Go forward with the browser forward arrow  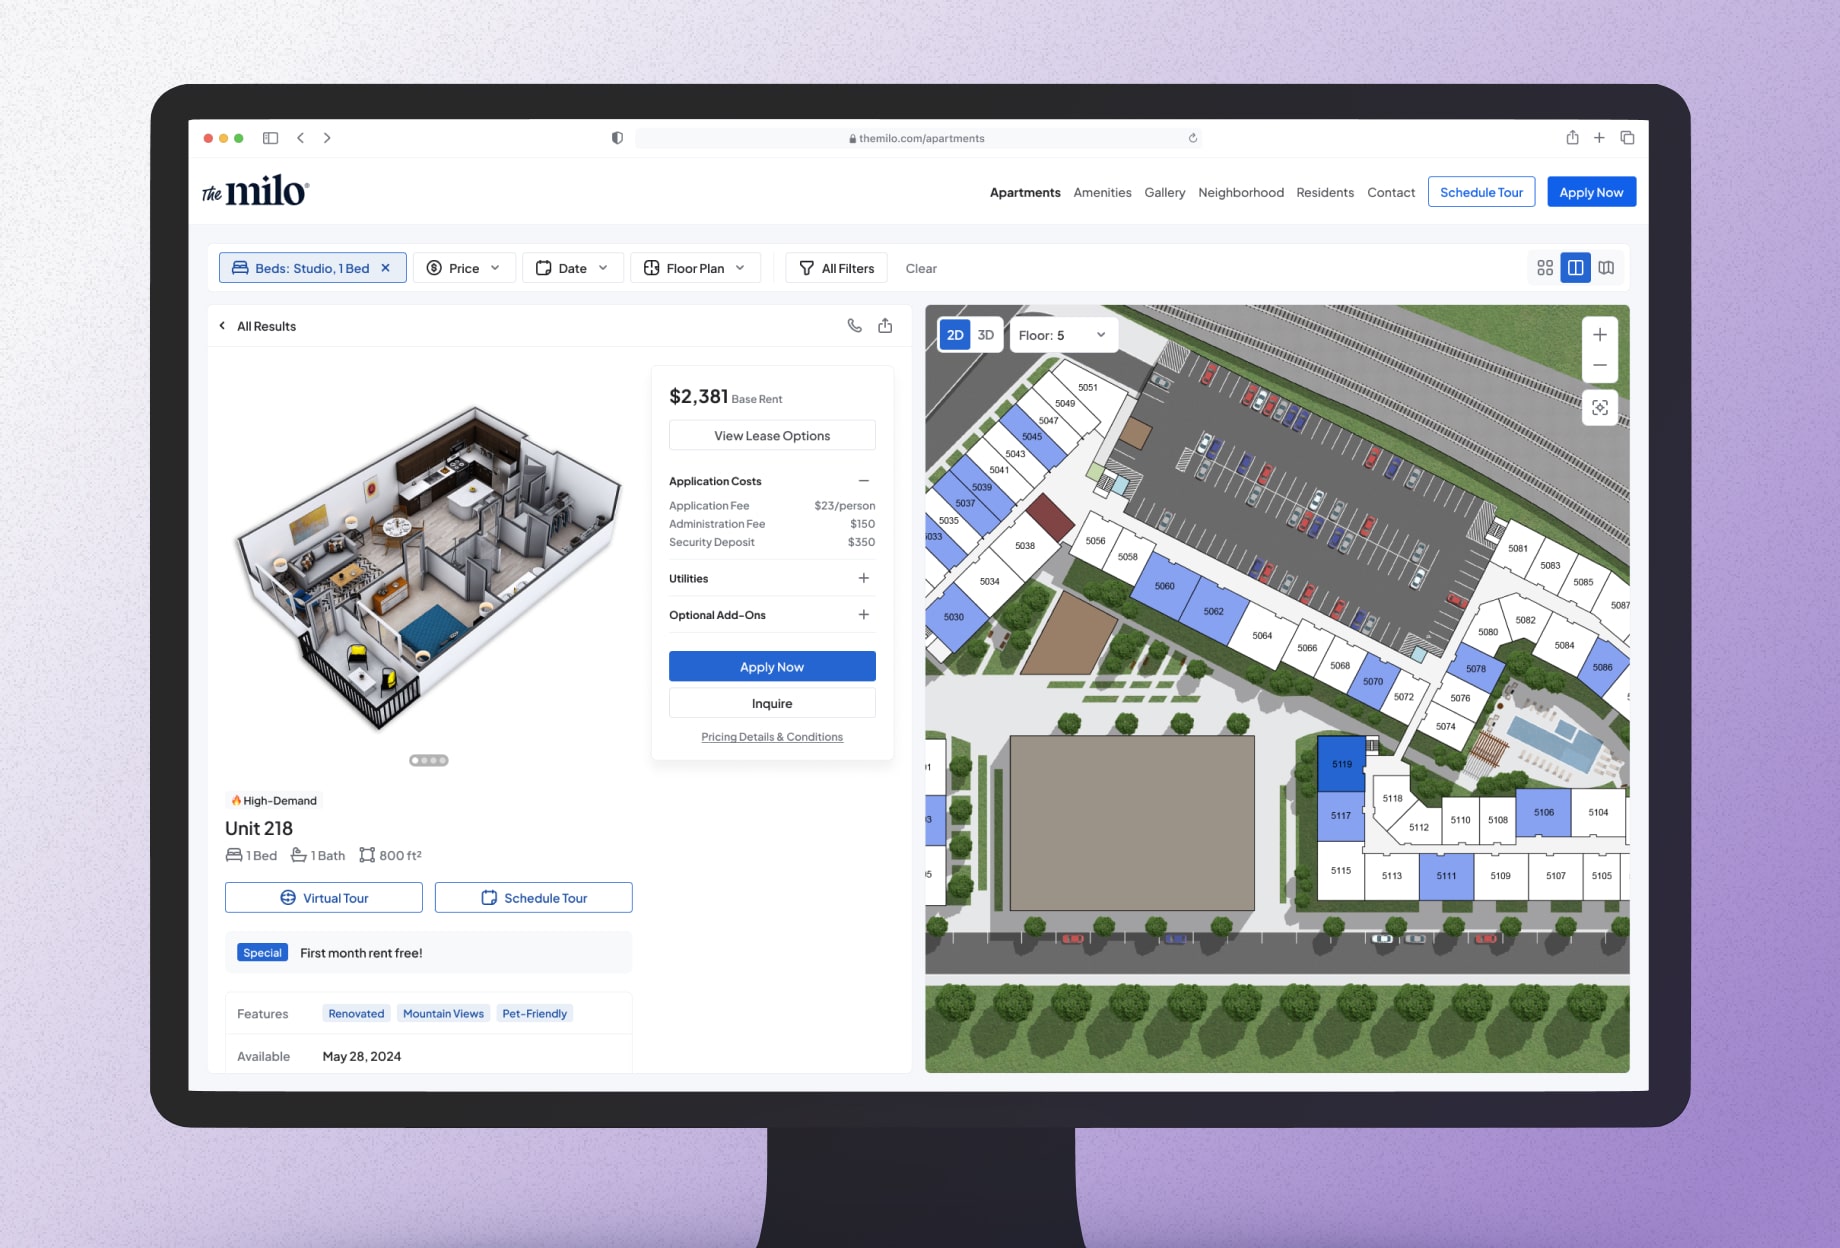(327, 138)
